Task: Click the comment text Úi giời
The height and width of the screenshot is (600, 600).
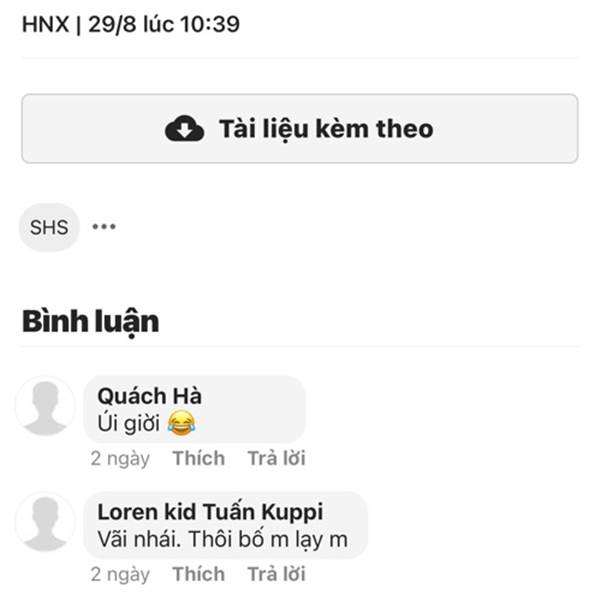Action: pos(129,424)
